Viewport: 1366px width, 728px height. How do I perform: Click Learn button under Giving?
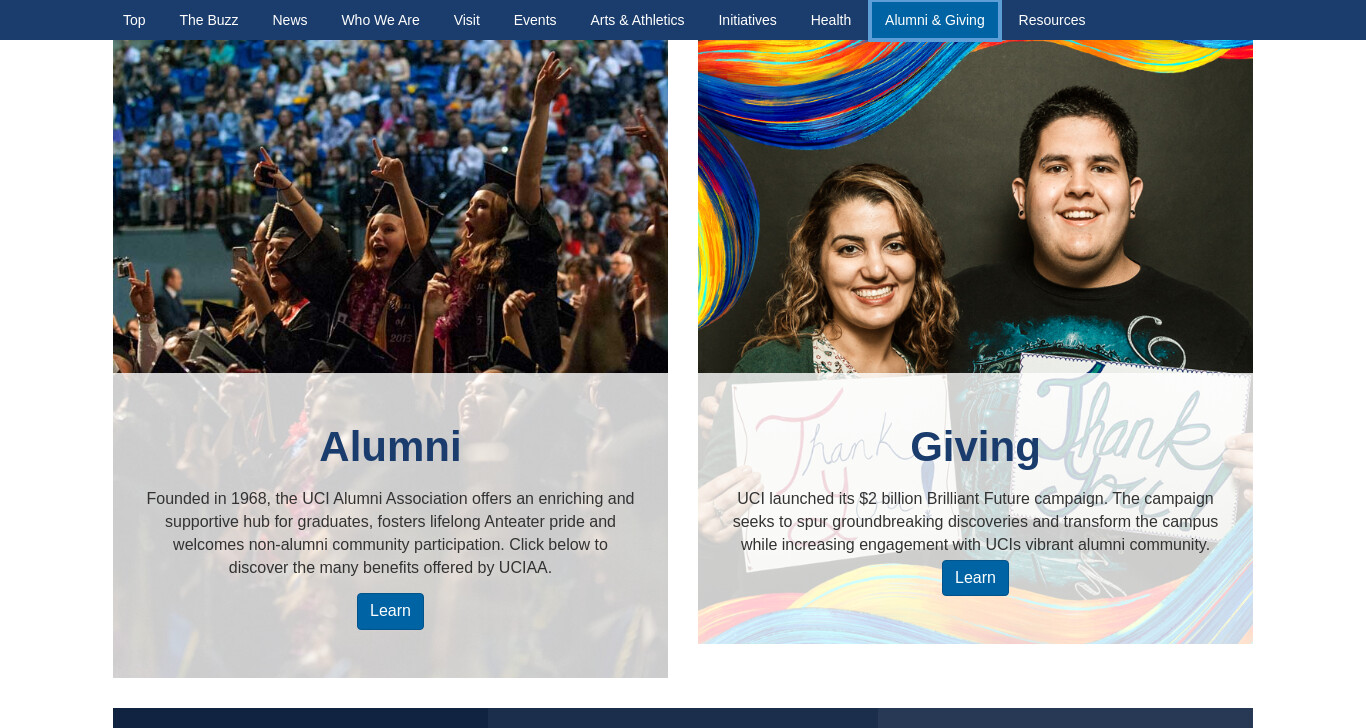point(975,578)
